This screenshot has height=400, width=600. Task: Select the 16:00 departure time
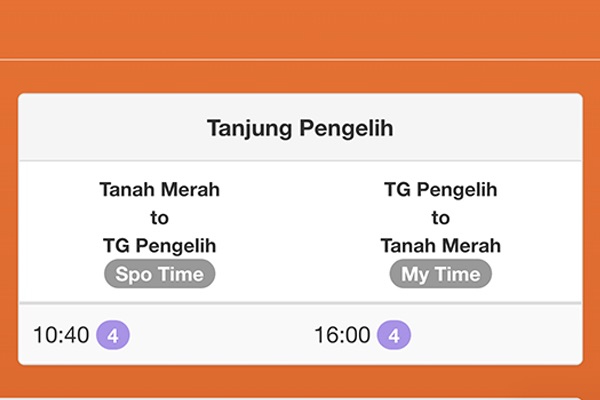click(343, 335)
